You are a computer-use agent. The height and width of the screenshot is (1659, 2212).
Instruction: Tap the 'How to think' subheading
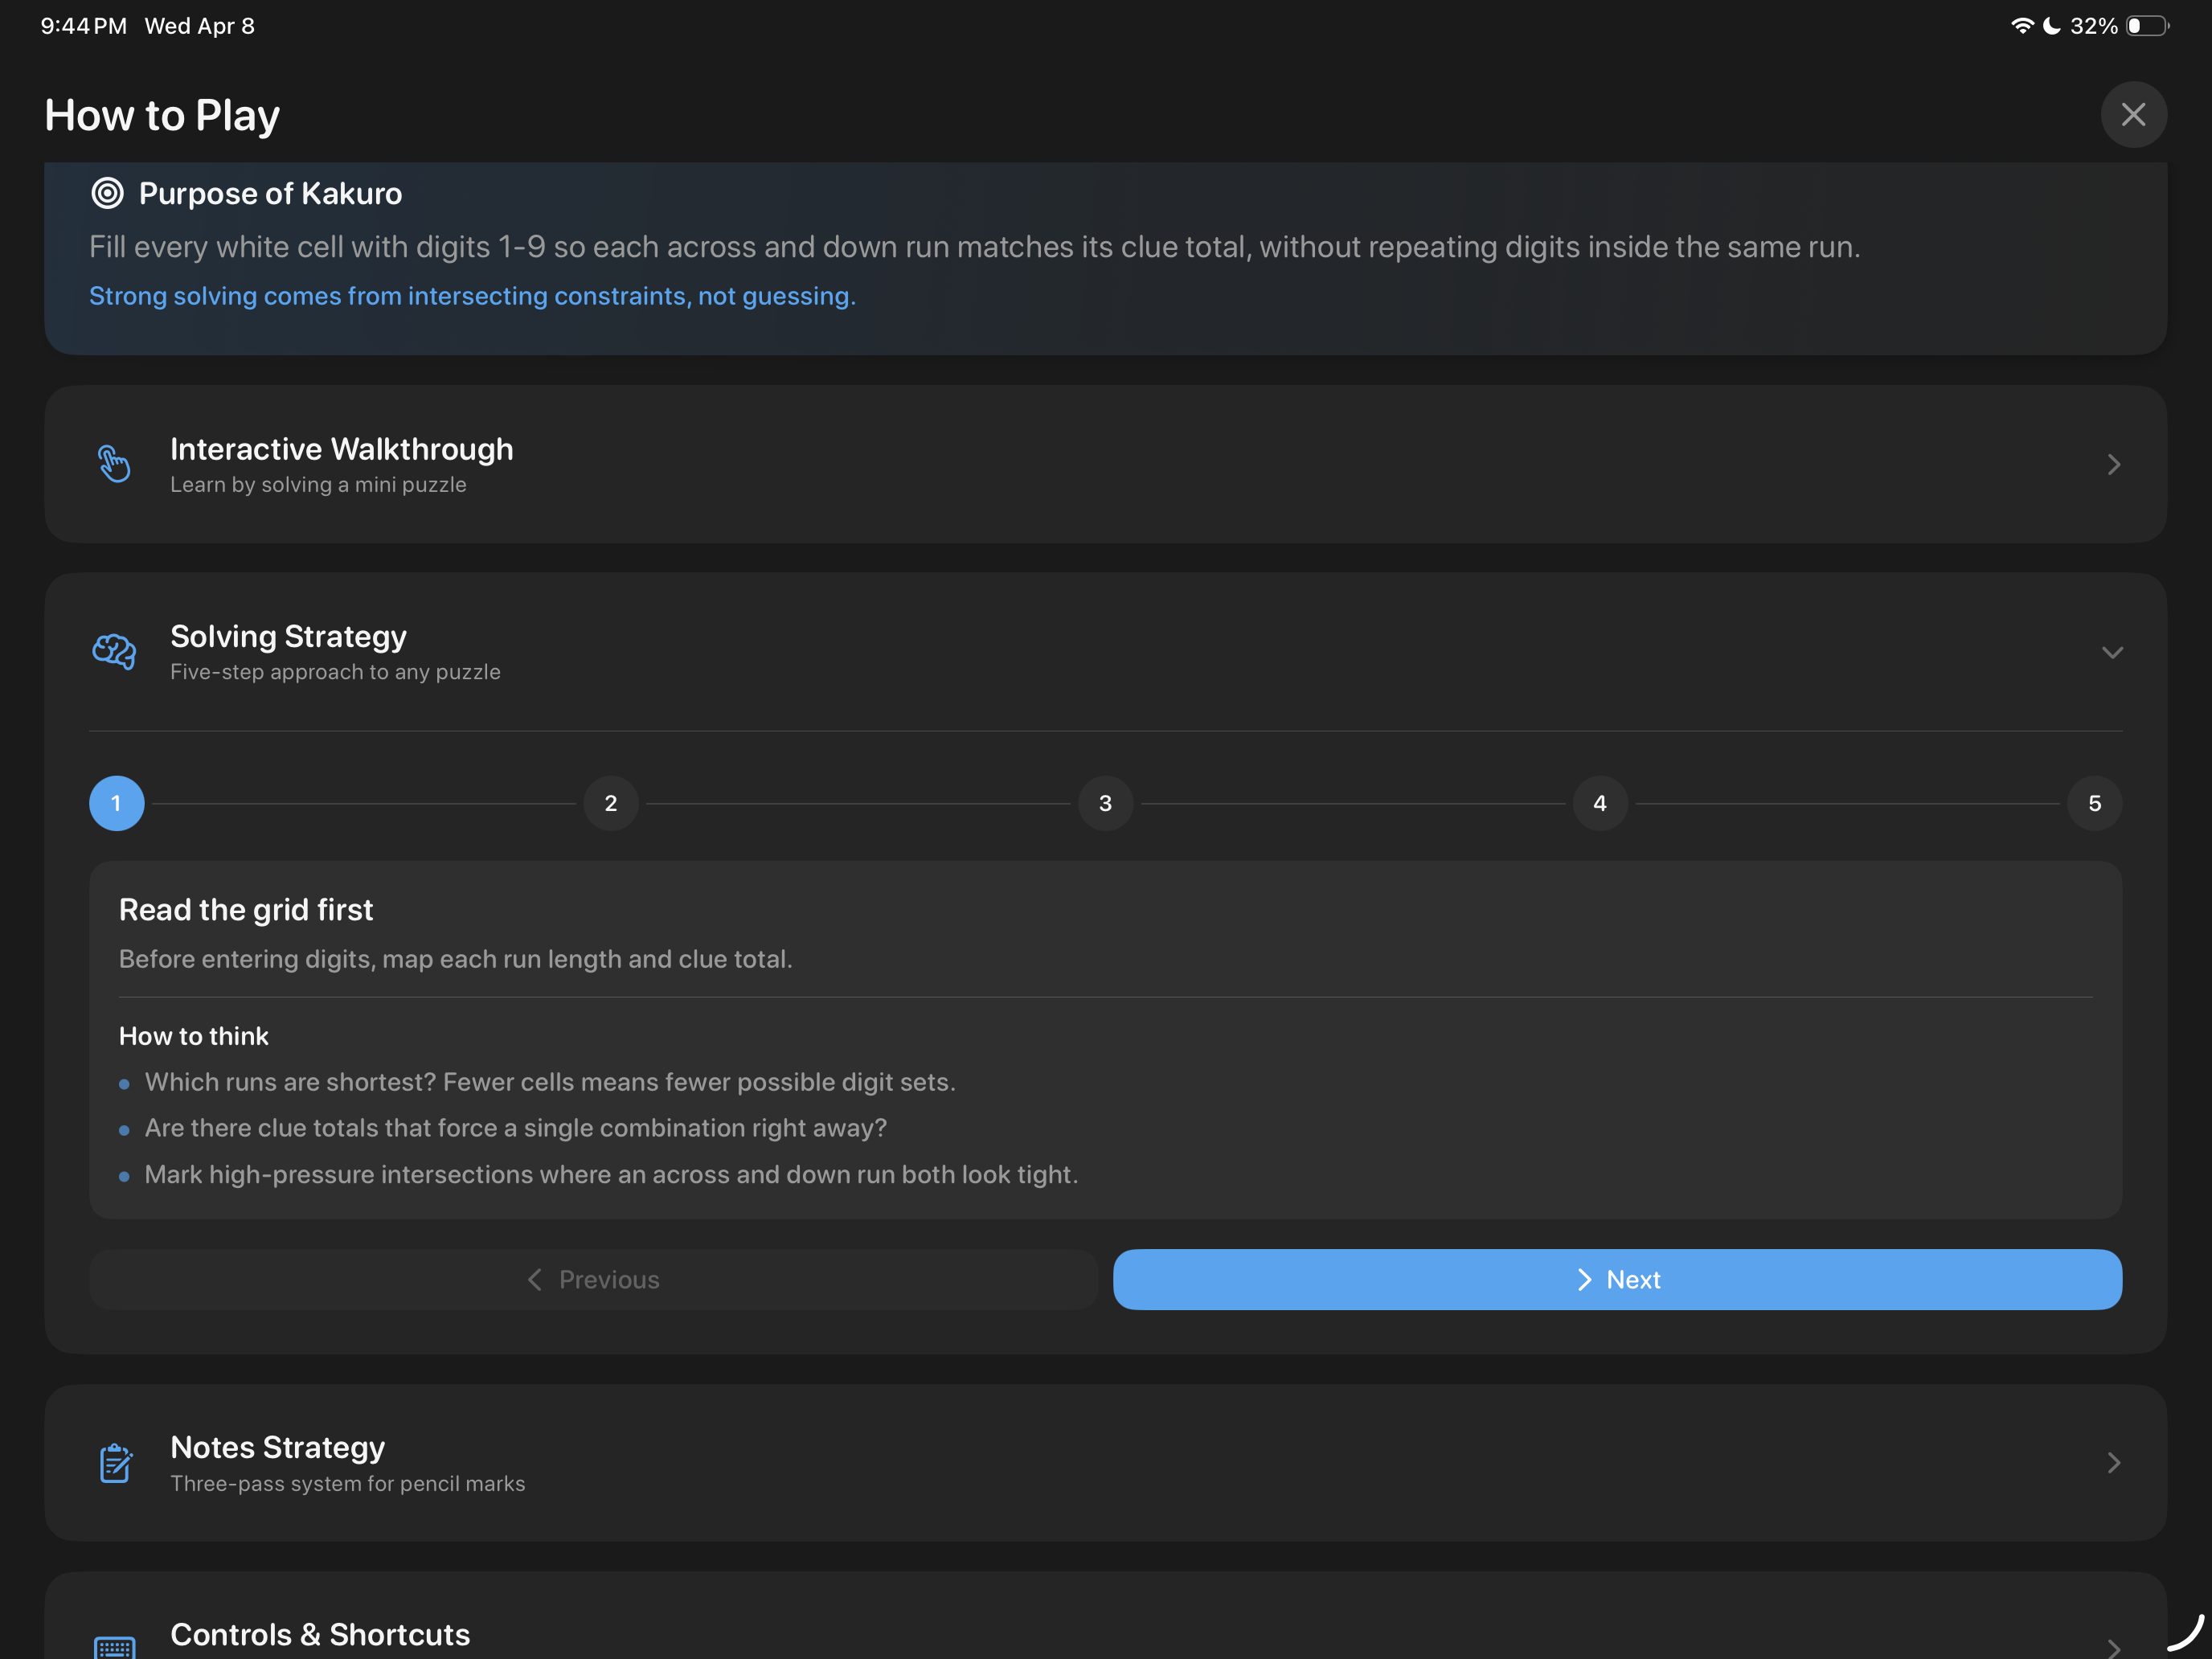194,1036
